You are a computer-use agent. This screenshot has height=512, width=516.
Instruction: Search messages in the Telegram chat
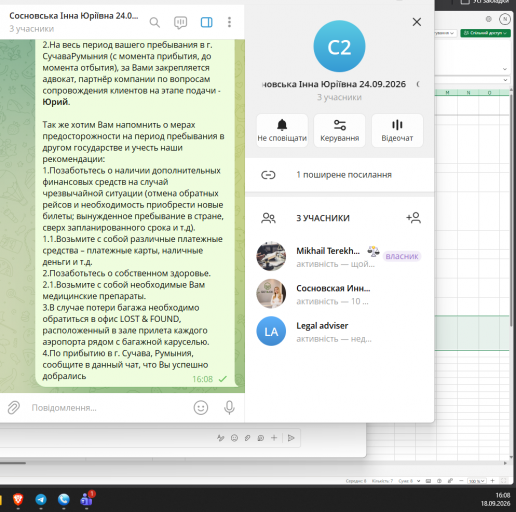(x=155, y=22)
